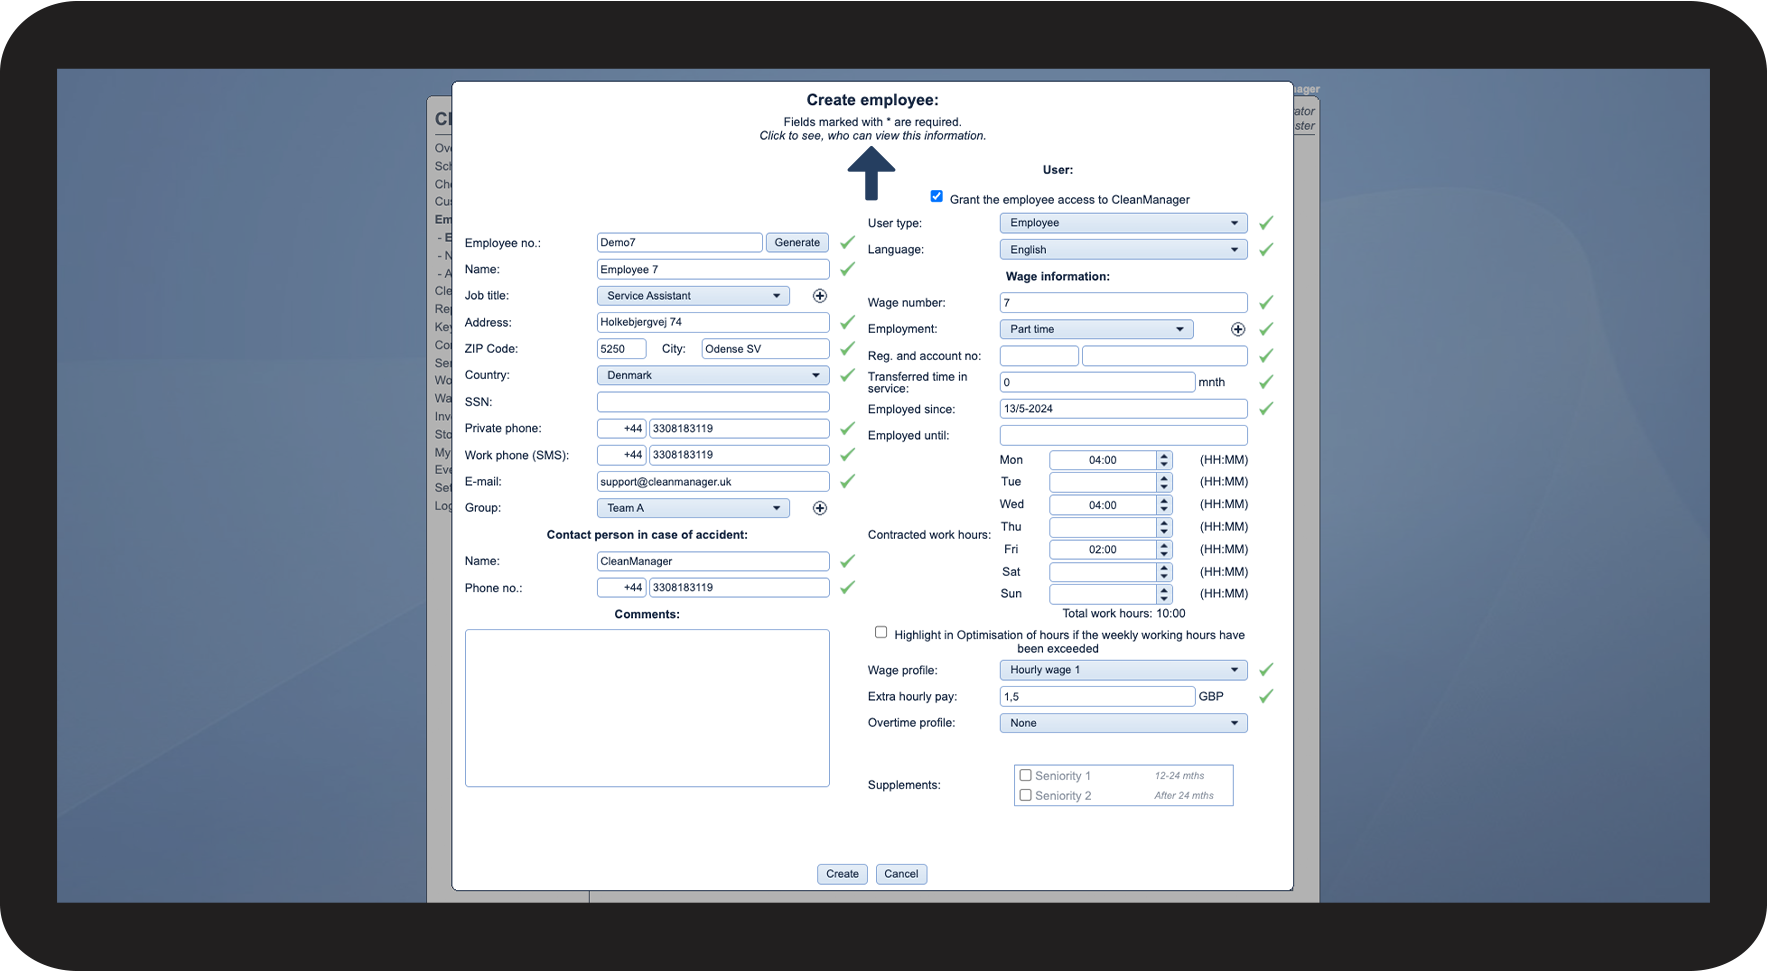
Task: Click the plus icon beside Job title
Action: (820, 296)
